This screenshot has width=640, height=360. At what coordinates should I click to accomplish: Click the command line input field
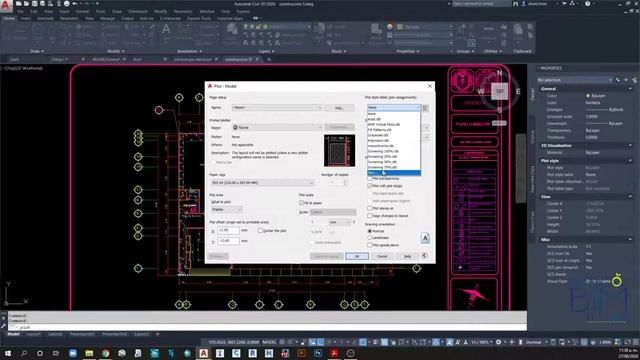pyautogui.click(x=267, y=327)
